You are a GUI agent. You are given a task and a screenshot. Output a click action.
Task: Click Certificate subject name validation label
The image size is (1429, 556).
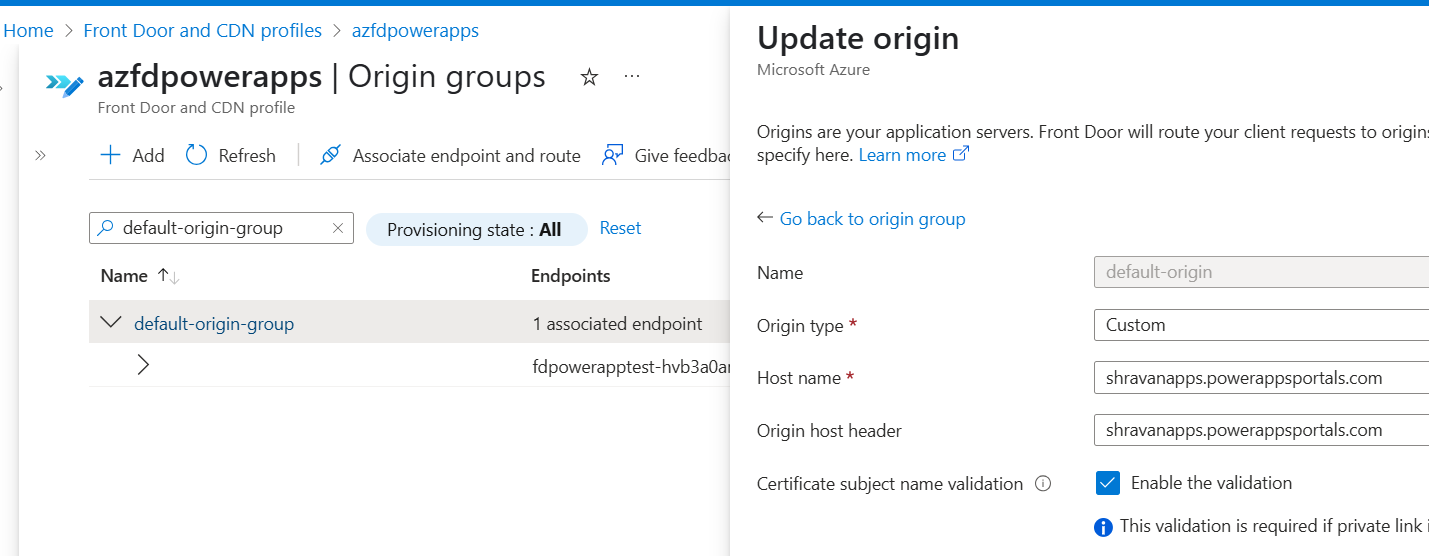click(890, 484)
